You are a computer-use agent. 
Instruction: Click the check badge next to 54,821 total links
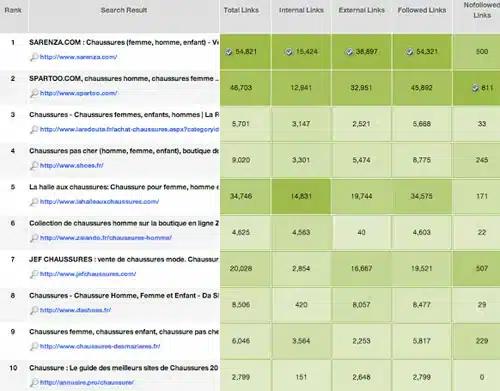tap(229, 52)
